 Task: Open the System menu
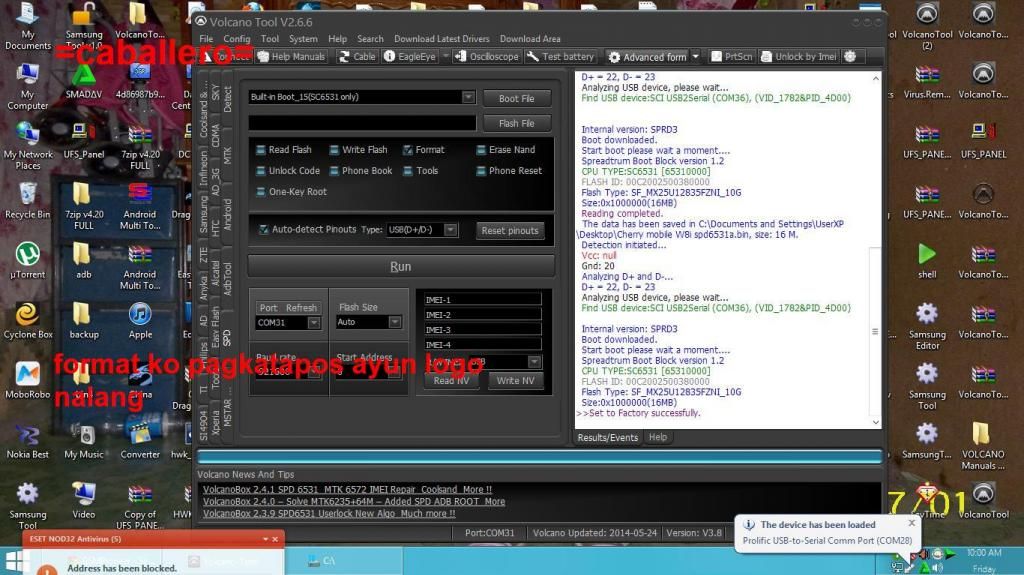(303, 39)
